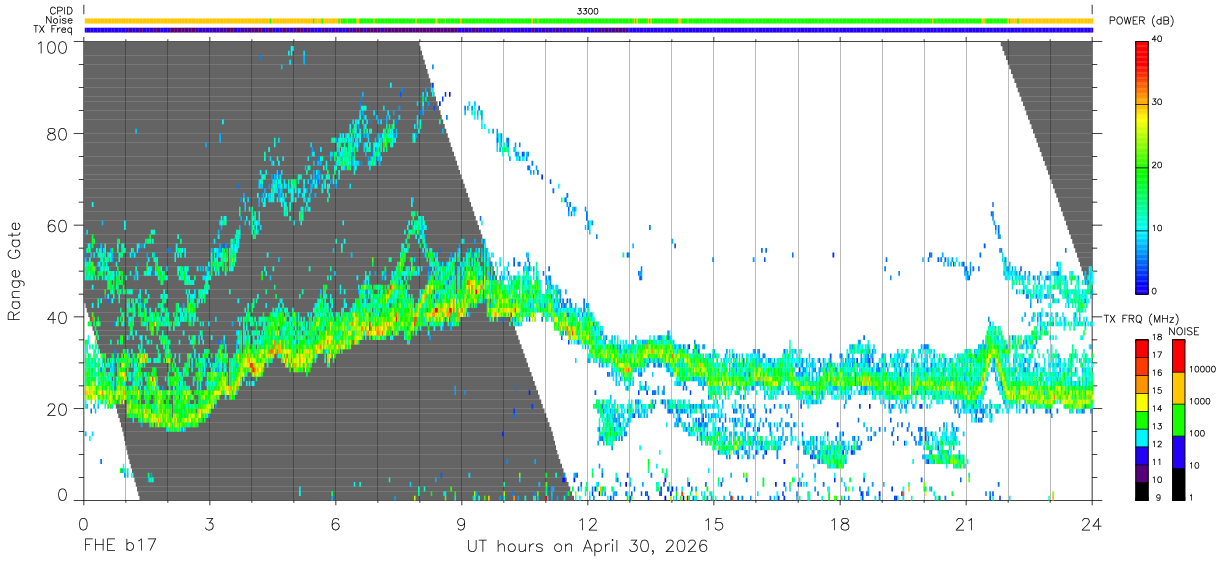Click the x-axis tick label '15'
1228x567 pixels.
pos(714,524)
